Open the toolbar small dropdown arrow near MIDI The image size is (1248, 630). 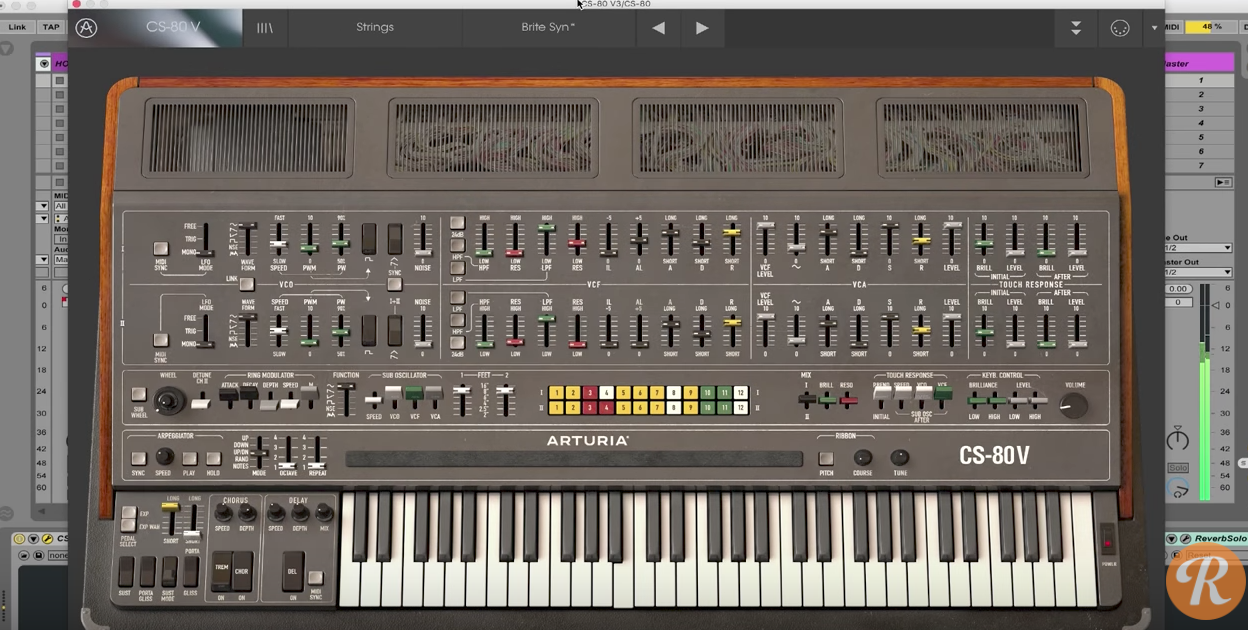(1154, 28)
